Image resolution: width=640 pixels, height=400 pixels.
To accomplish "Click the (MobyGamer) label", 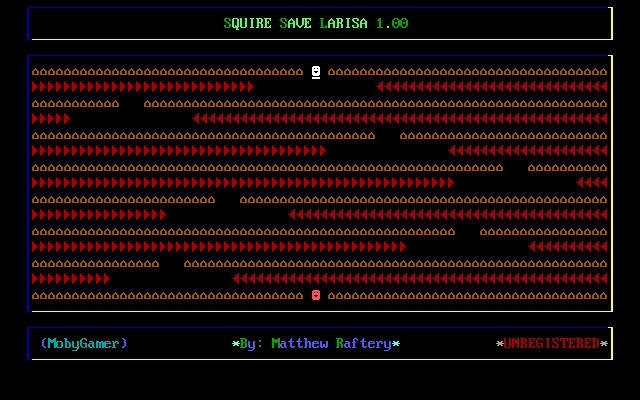I will coord(84,343).
